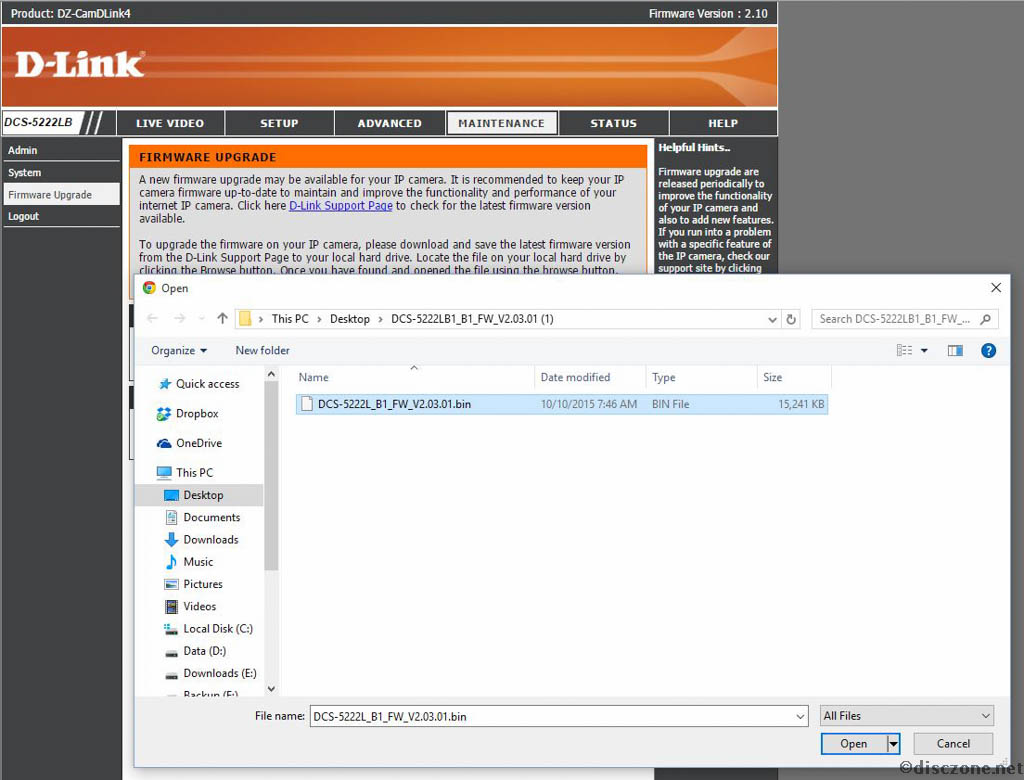Click the D-Link logo in banner
Screen dimensions: 1024x780
click(x=80, y=64)
